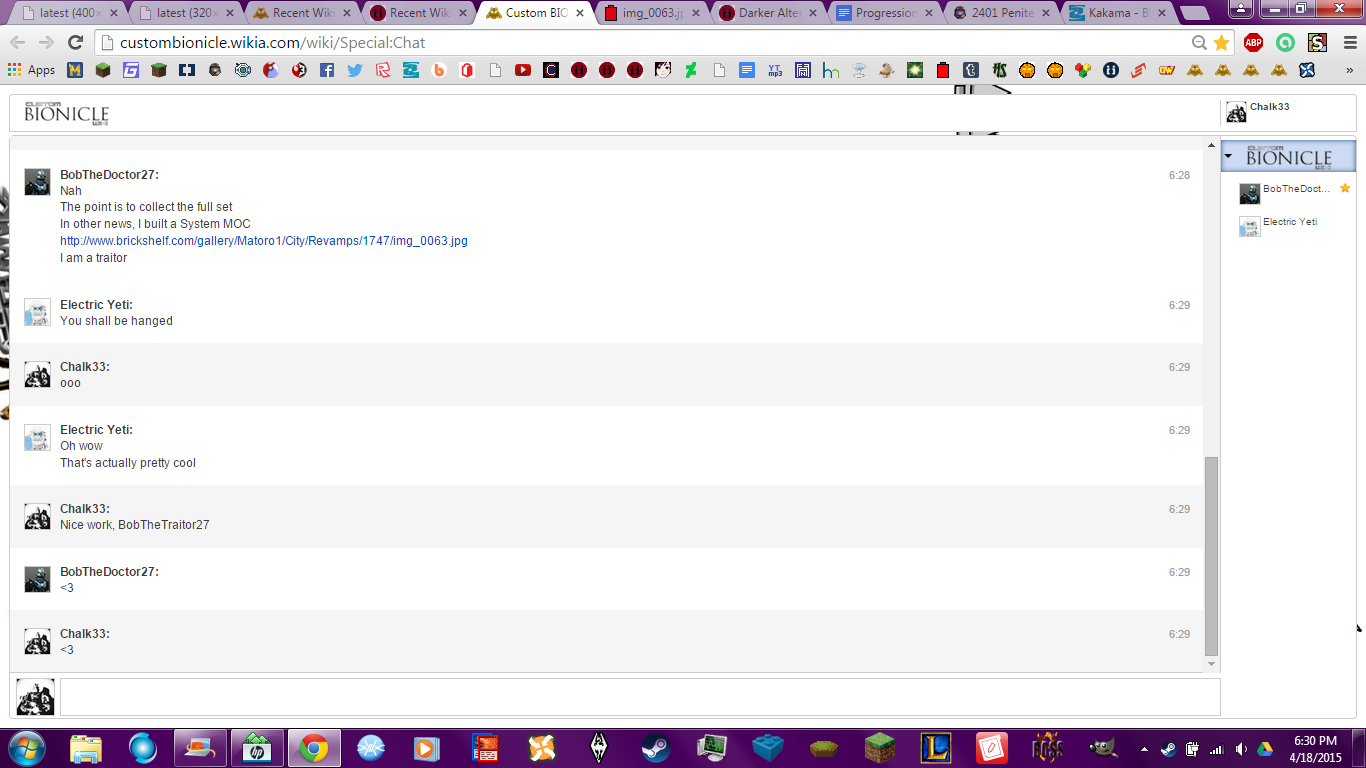Open the Chrome menu hamburger icon
Screen dimensions: 1366x768
pyautogui.click(x=1349, y=42)
